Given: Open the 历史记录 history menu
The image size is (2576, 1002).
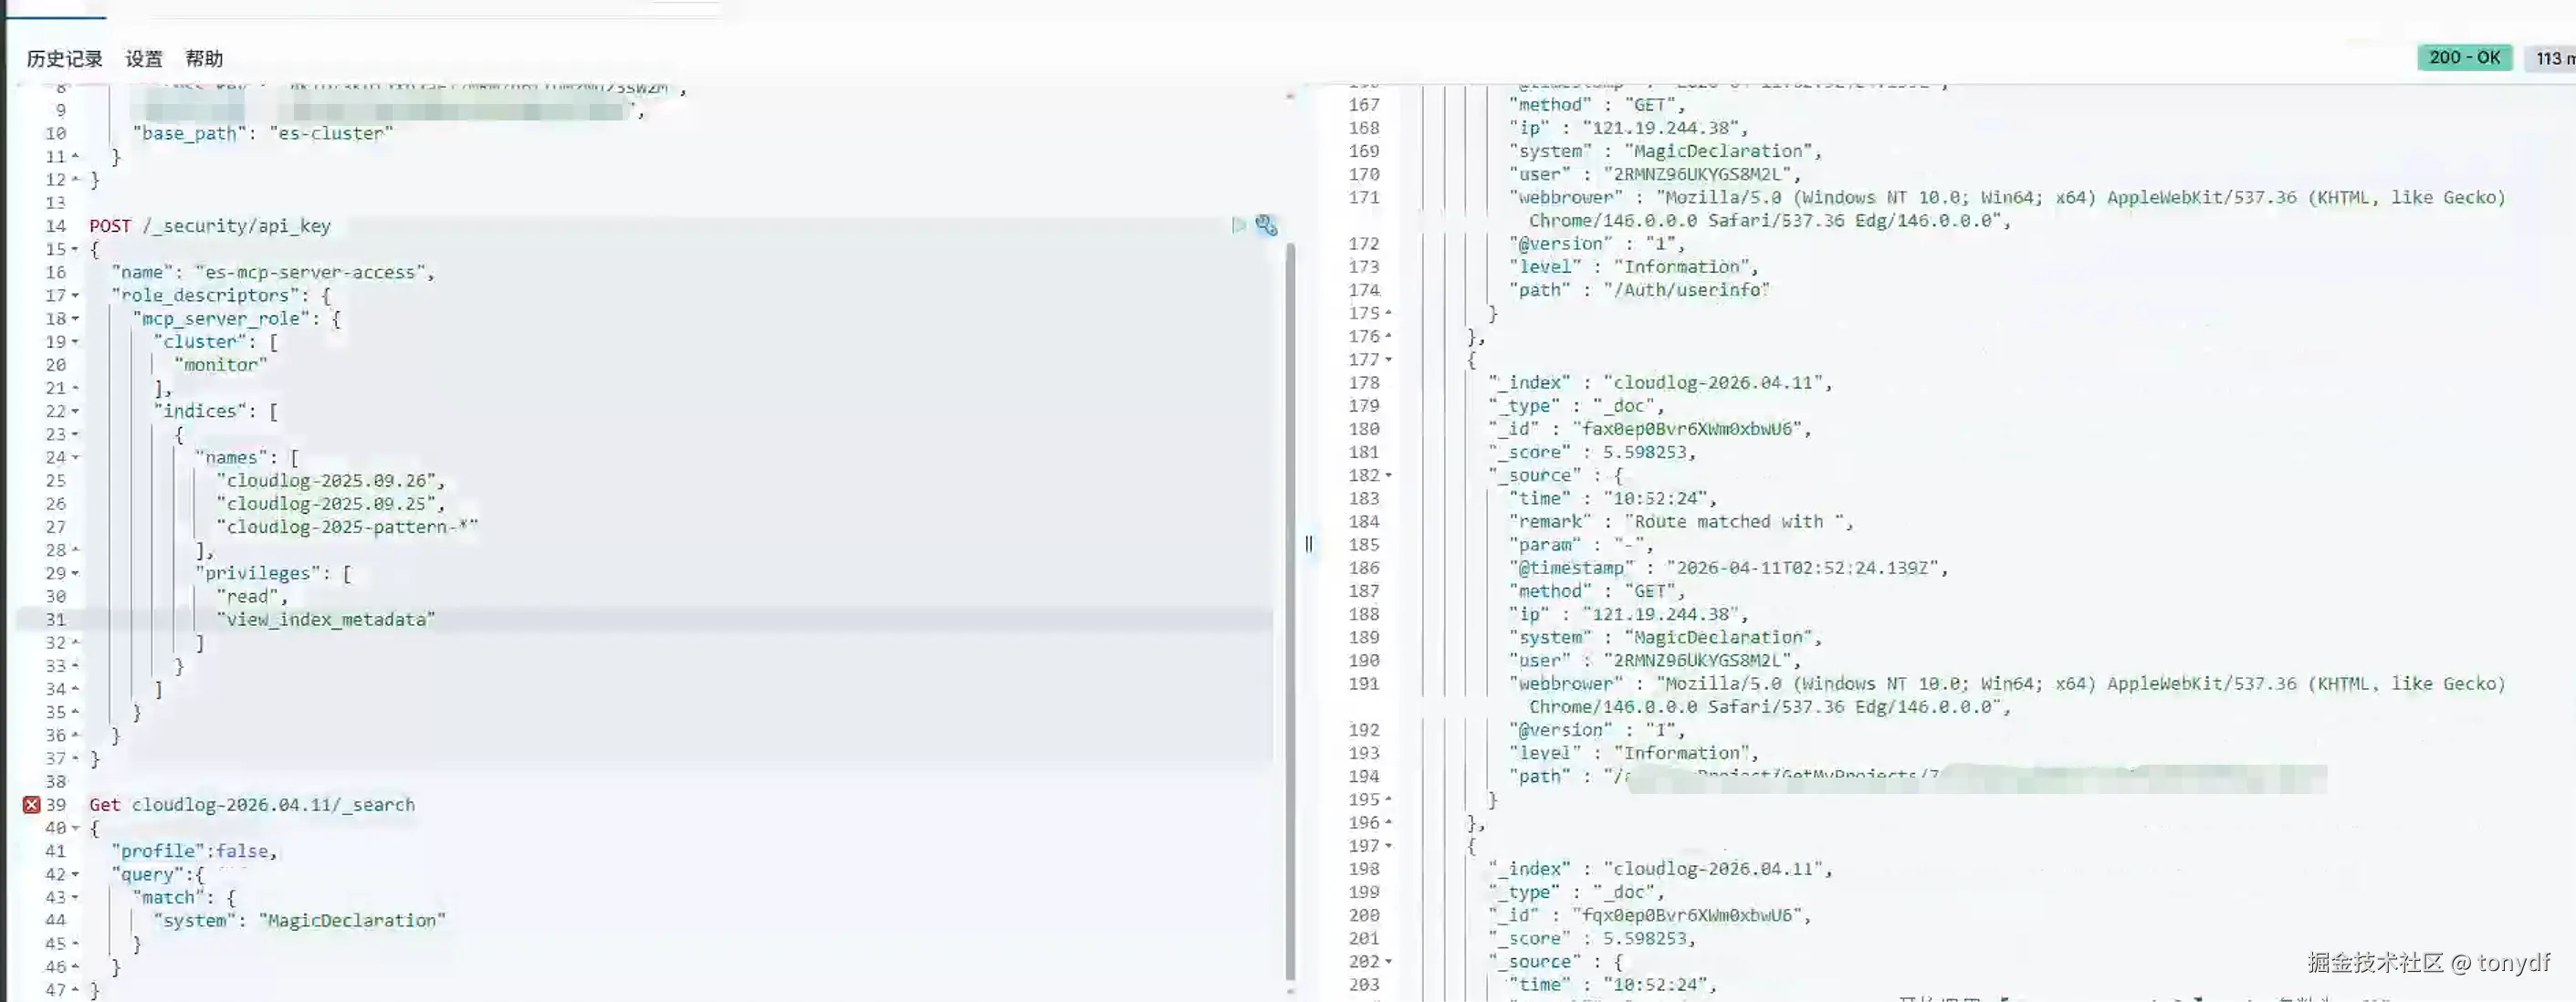Looking at the screenshot, I should (x=64, y=58).
